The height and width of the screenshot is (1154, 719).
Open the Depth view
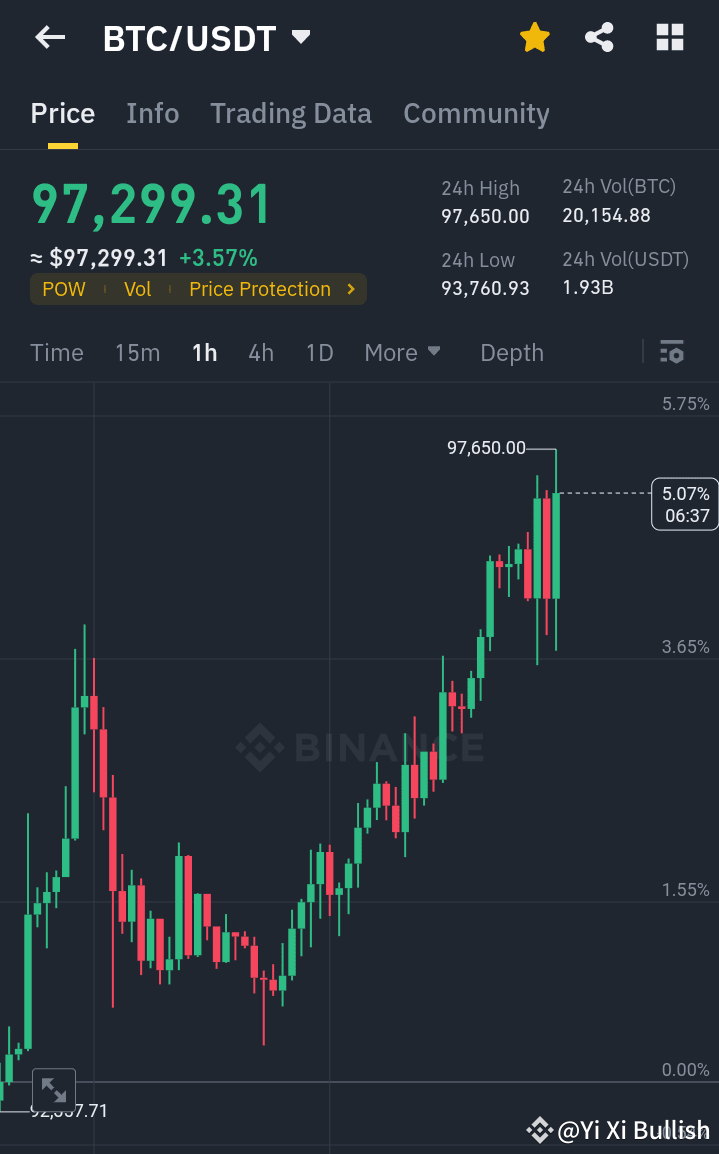(511, 352)
